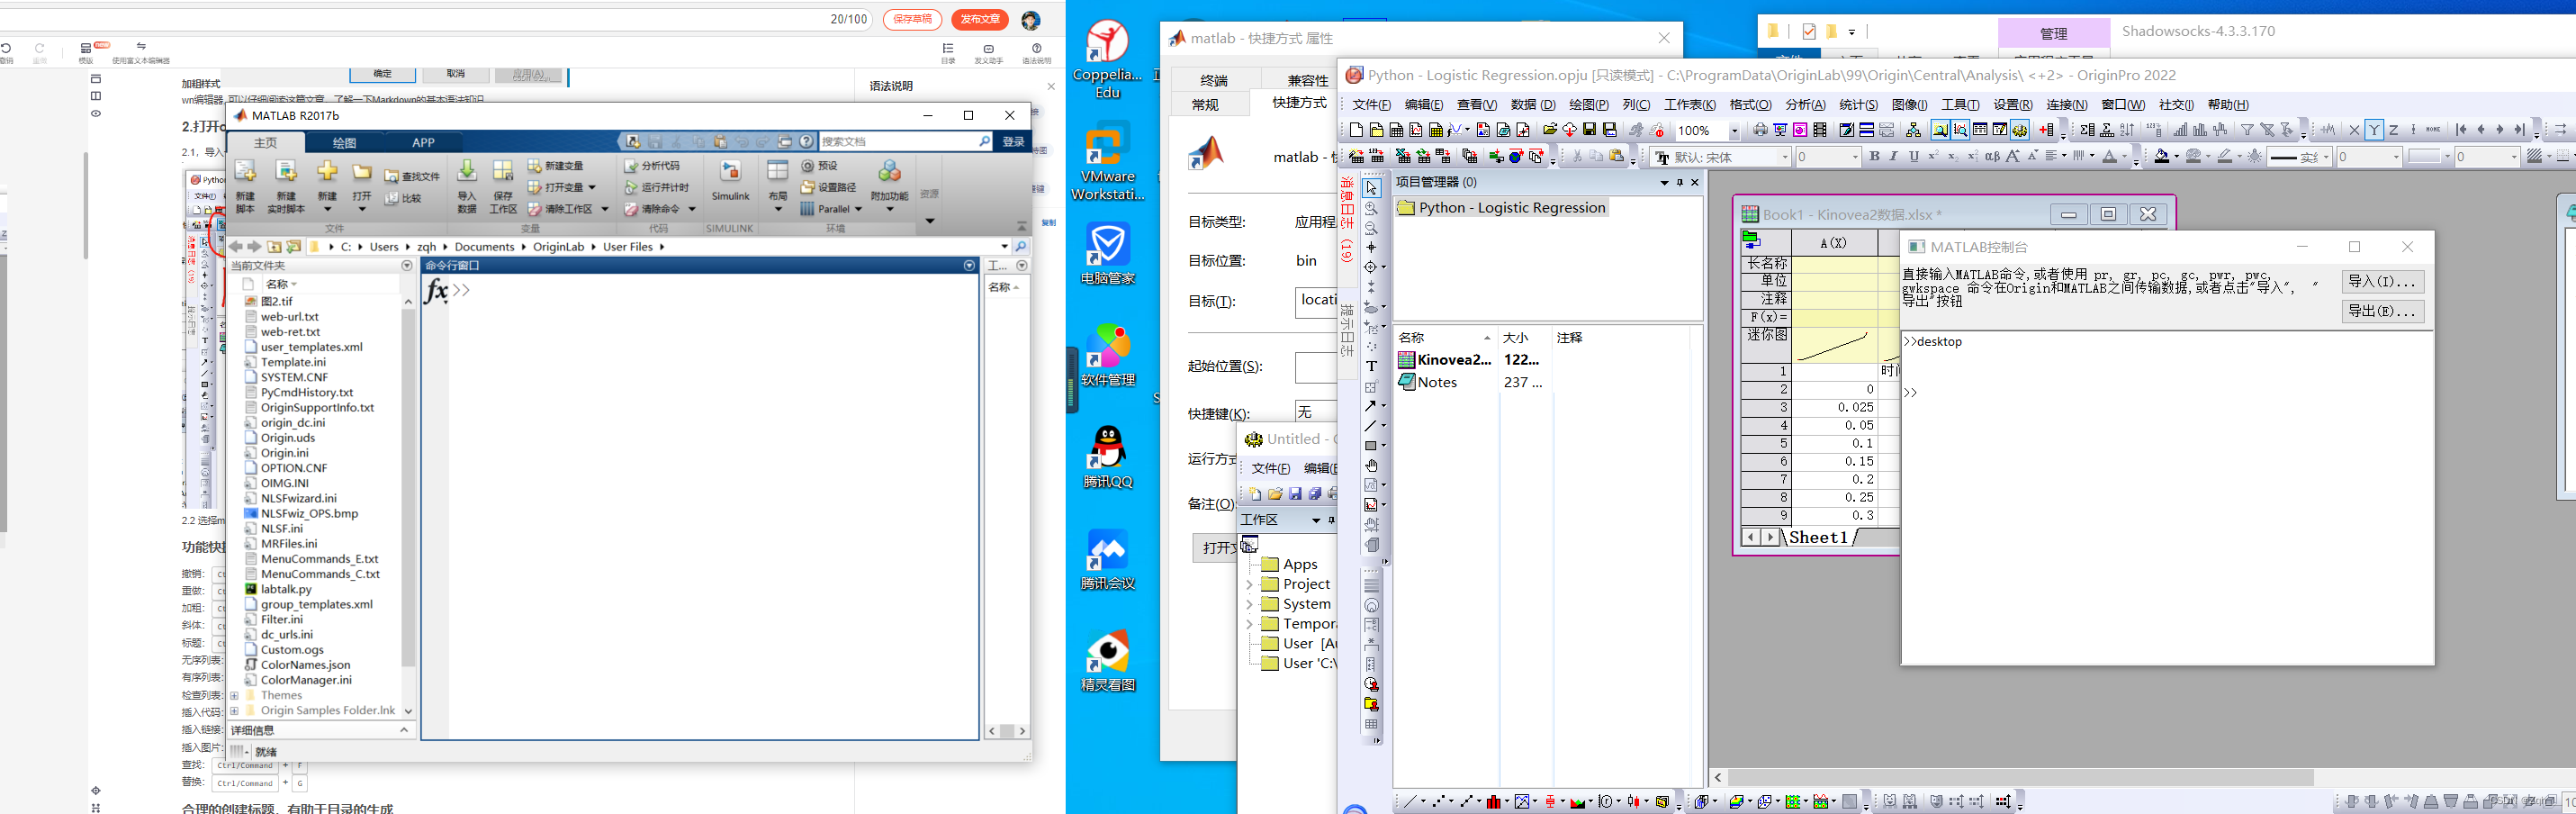Viewport: 2576px width, 814px height.
Task: Open the MATLAB address bar history dropdown
Action: 1004,247
